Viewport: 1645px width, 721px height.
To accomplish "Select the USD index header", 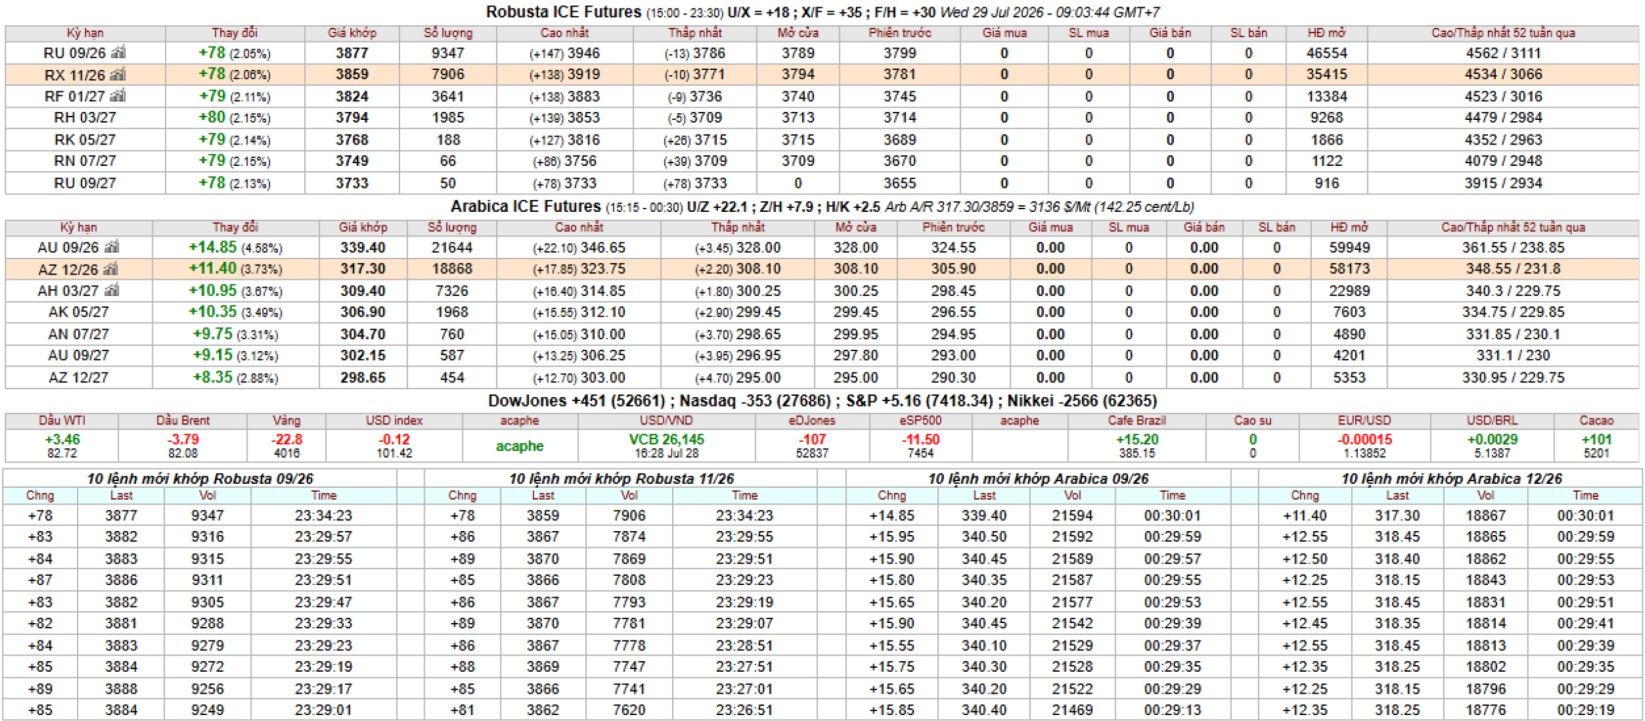I will (394, 421).
